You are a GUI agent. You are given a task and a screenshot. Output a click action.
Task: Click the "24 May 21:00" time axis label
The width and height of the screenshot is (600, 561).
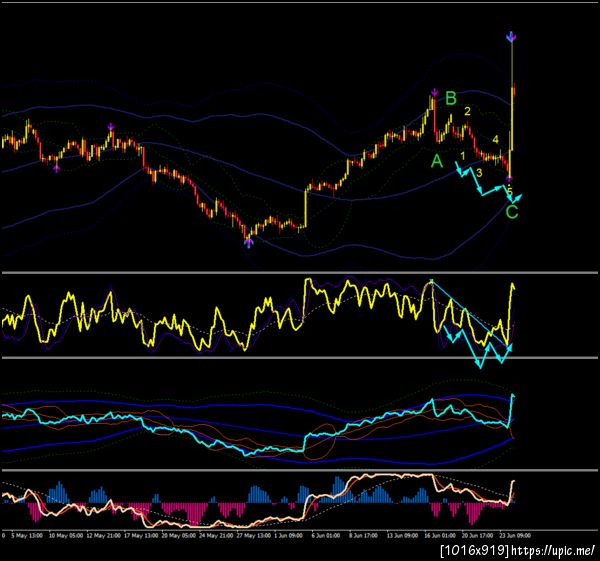pos(215,535)
